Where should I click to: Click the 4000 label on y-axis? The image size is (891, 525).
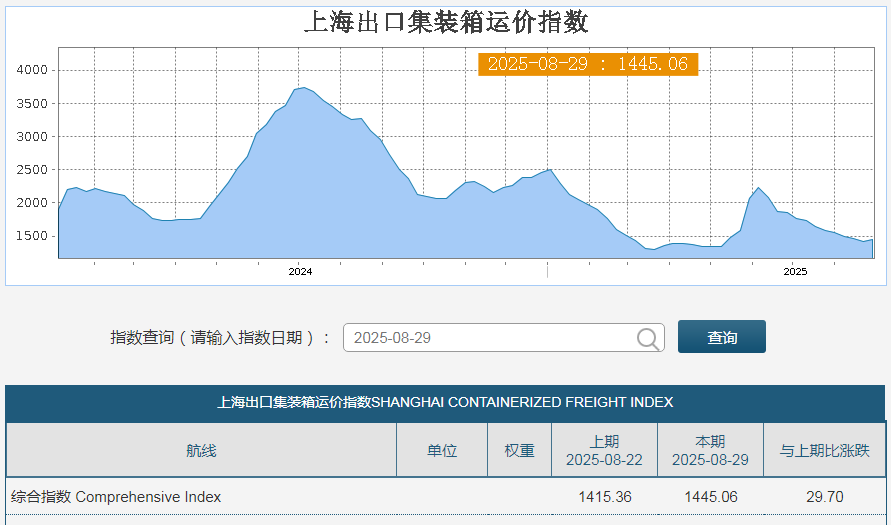32,70
